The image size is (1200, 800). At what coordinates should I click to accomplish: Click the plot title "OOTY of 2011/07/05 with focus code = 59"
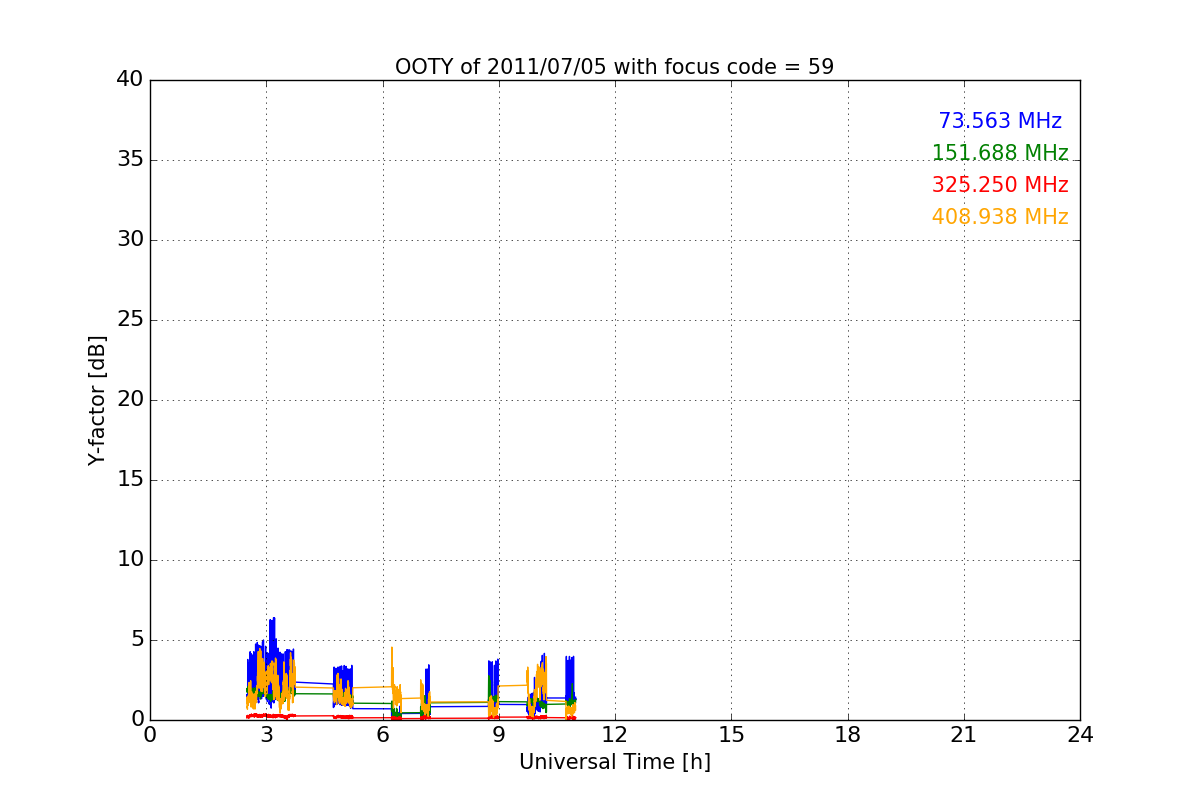(614, 67)
